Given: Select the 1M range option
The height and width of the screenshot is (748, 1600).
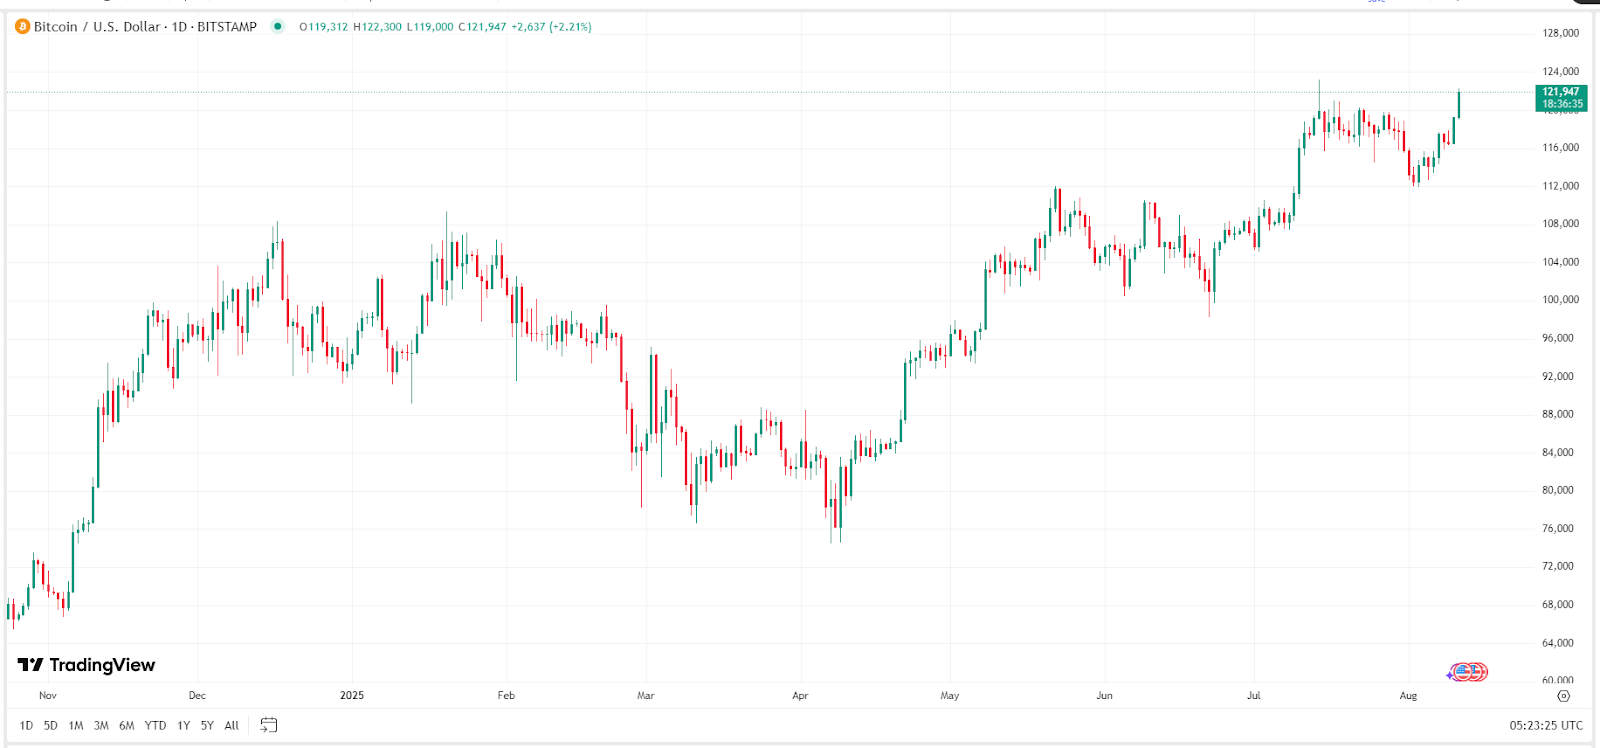Looking at the screenshot, I should point(75,725).
